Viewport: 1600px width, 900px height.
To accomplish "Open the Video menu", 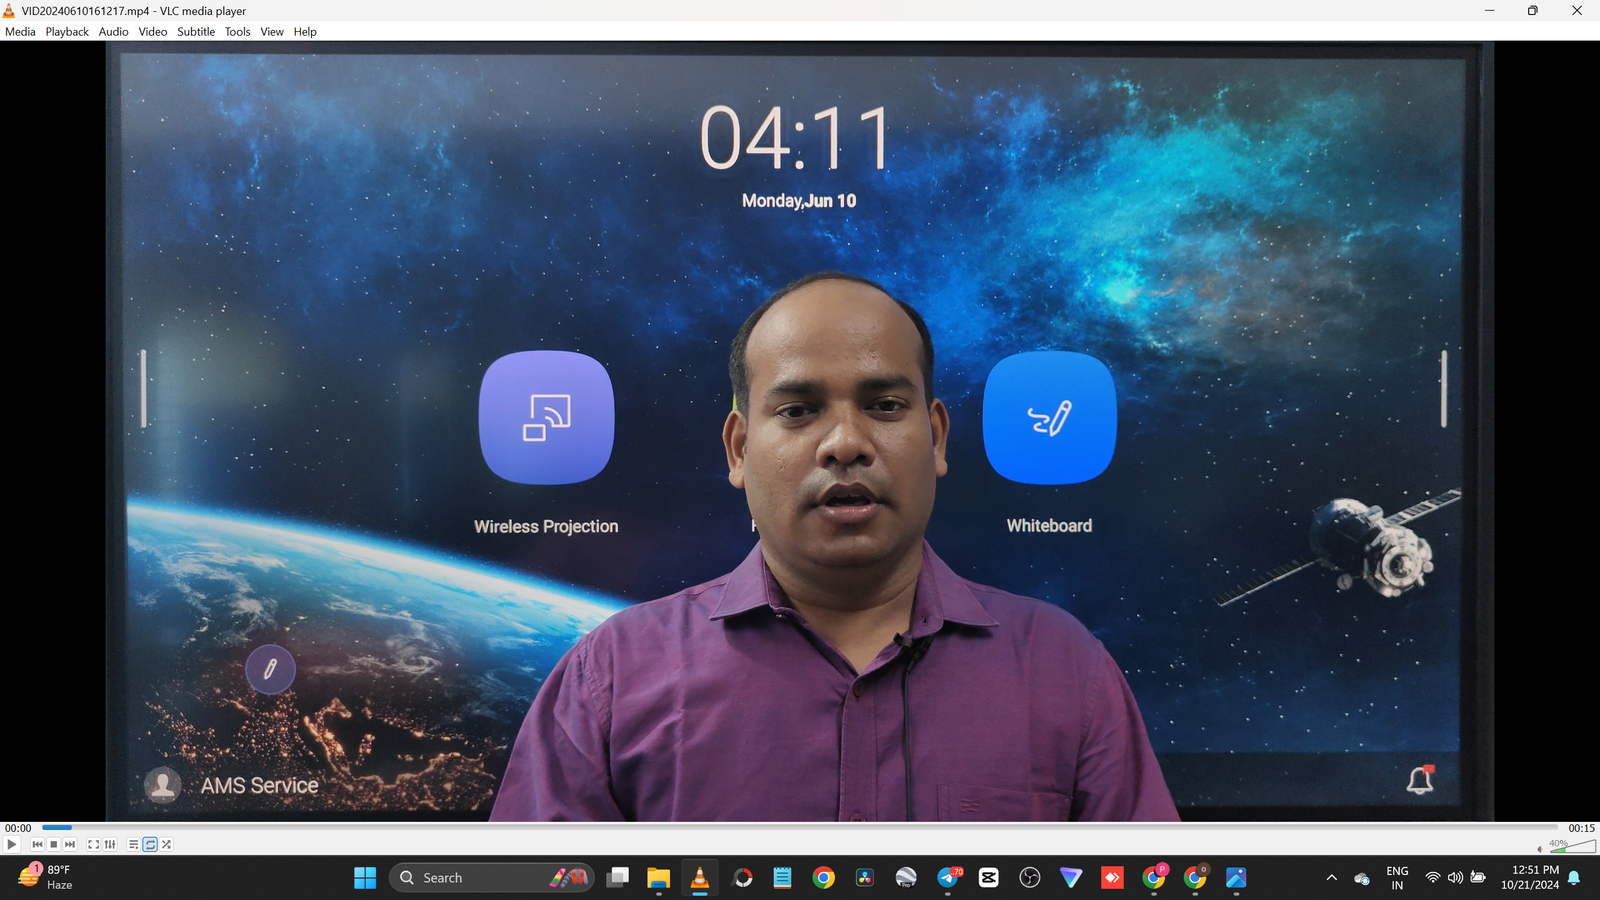I will [x=153, y=32].
